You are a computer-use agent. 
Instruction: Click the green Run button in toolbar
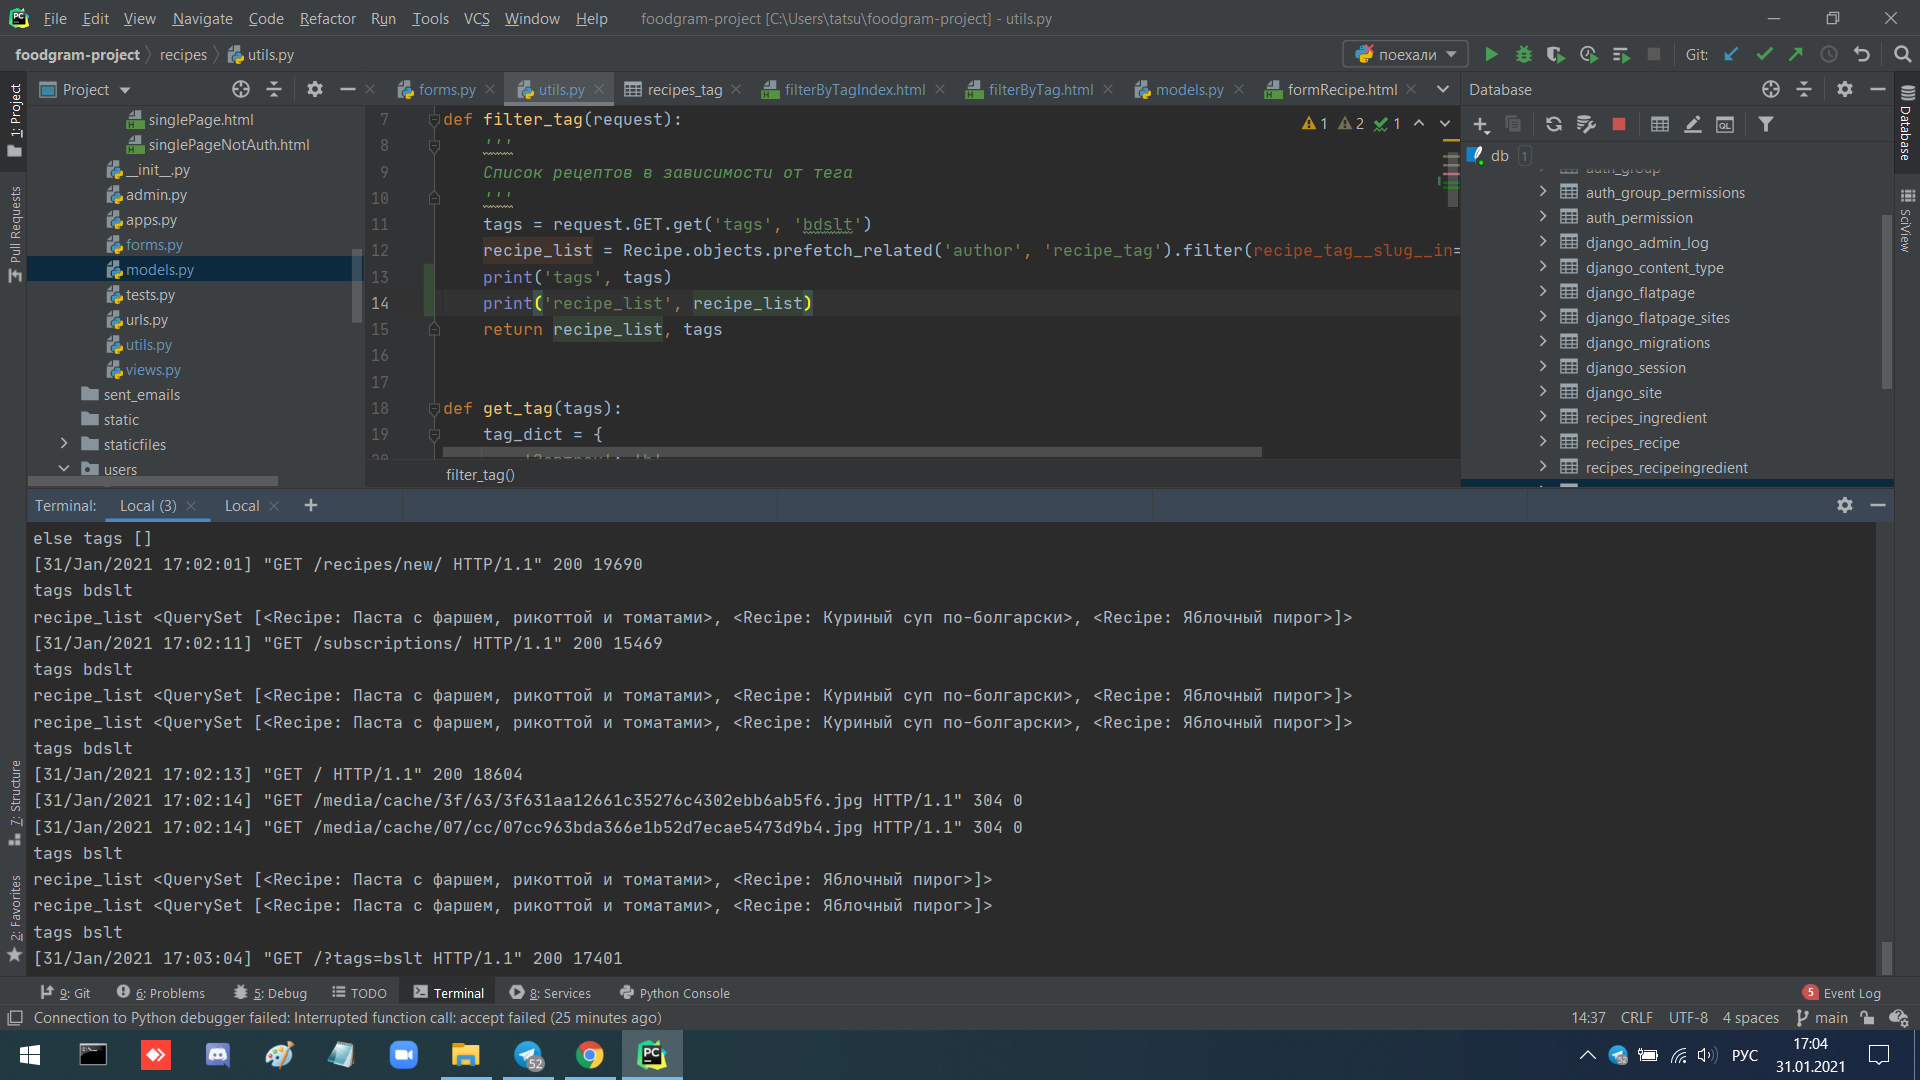pos(1491,55)
